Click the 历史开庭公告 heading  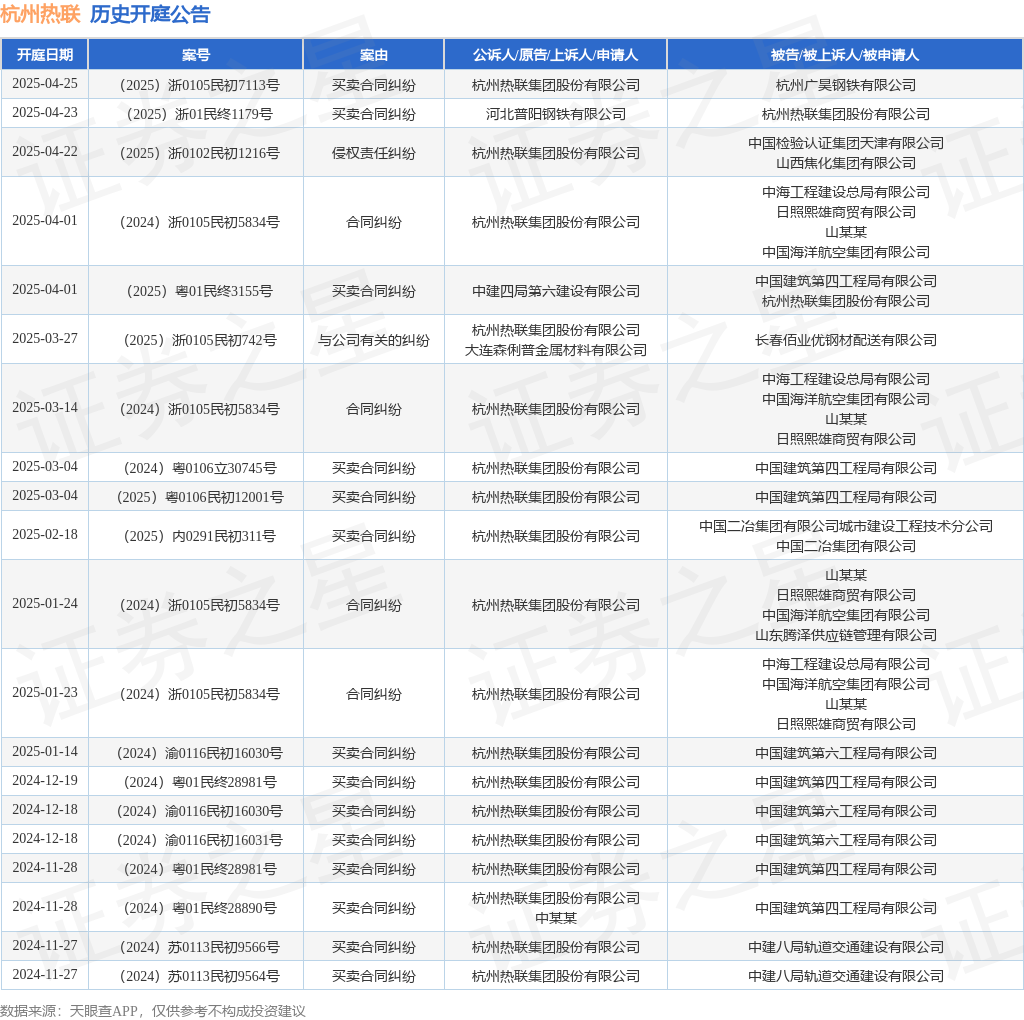coord(150,14)
